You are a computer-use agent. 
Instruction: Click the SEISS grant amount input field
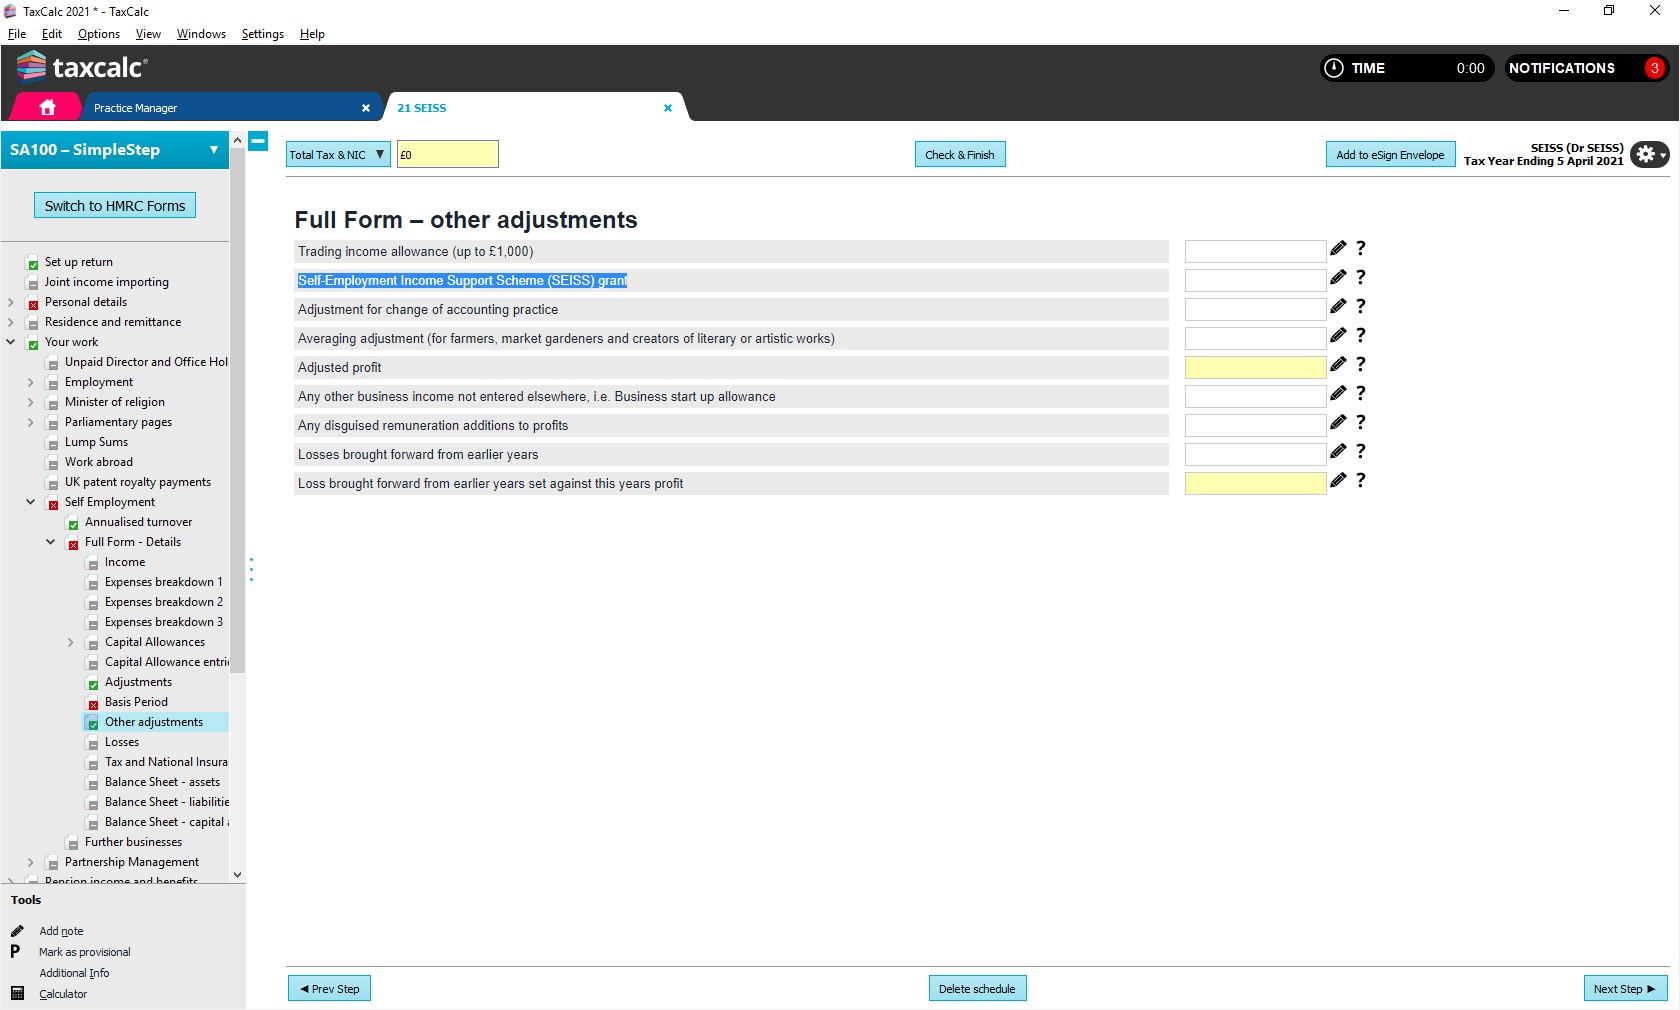pyautogui.click(x=1255, y=280)
